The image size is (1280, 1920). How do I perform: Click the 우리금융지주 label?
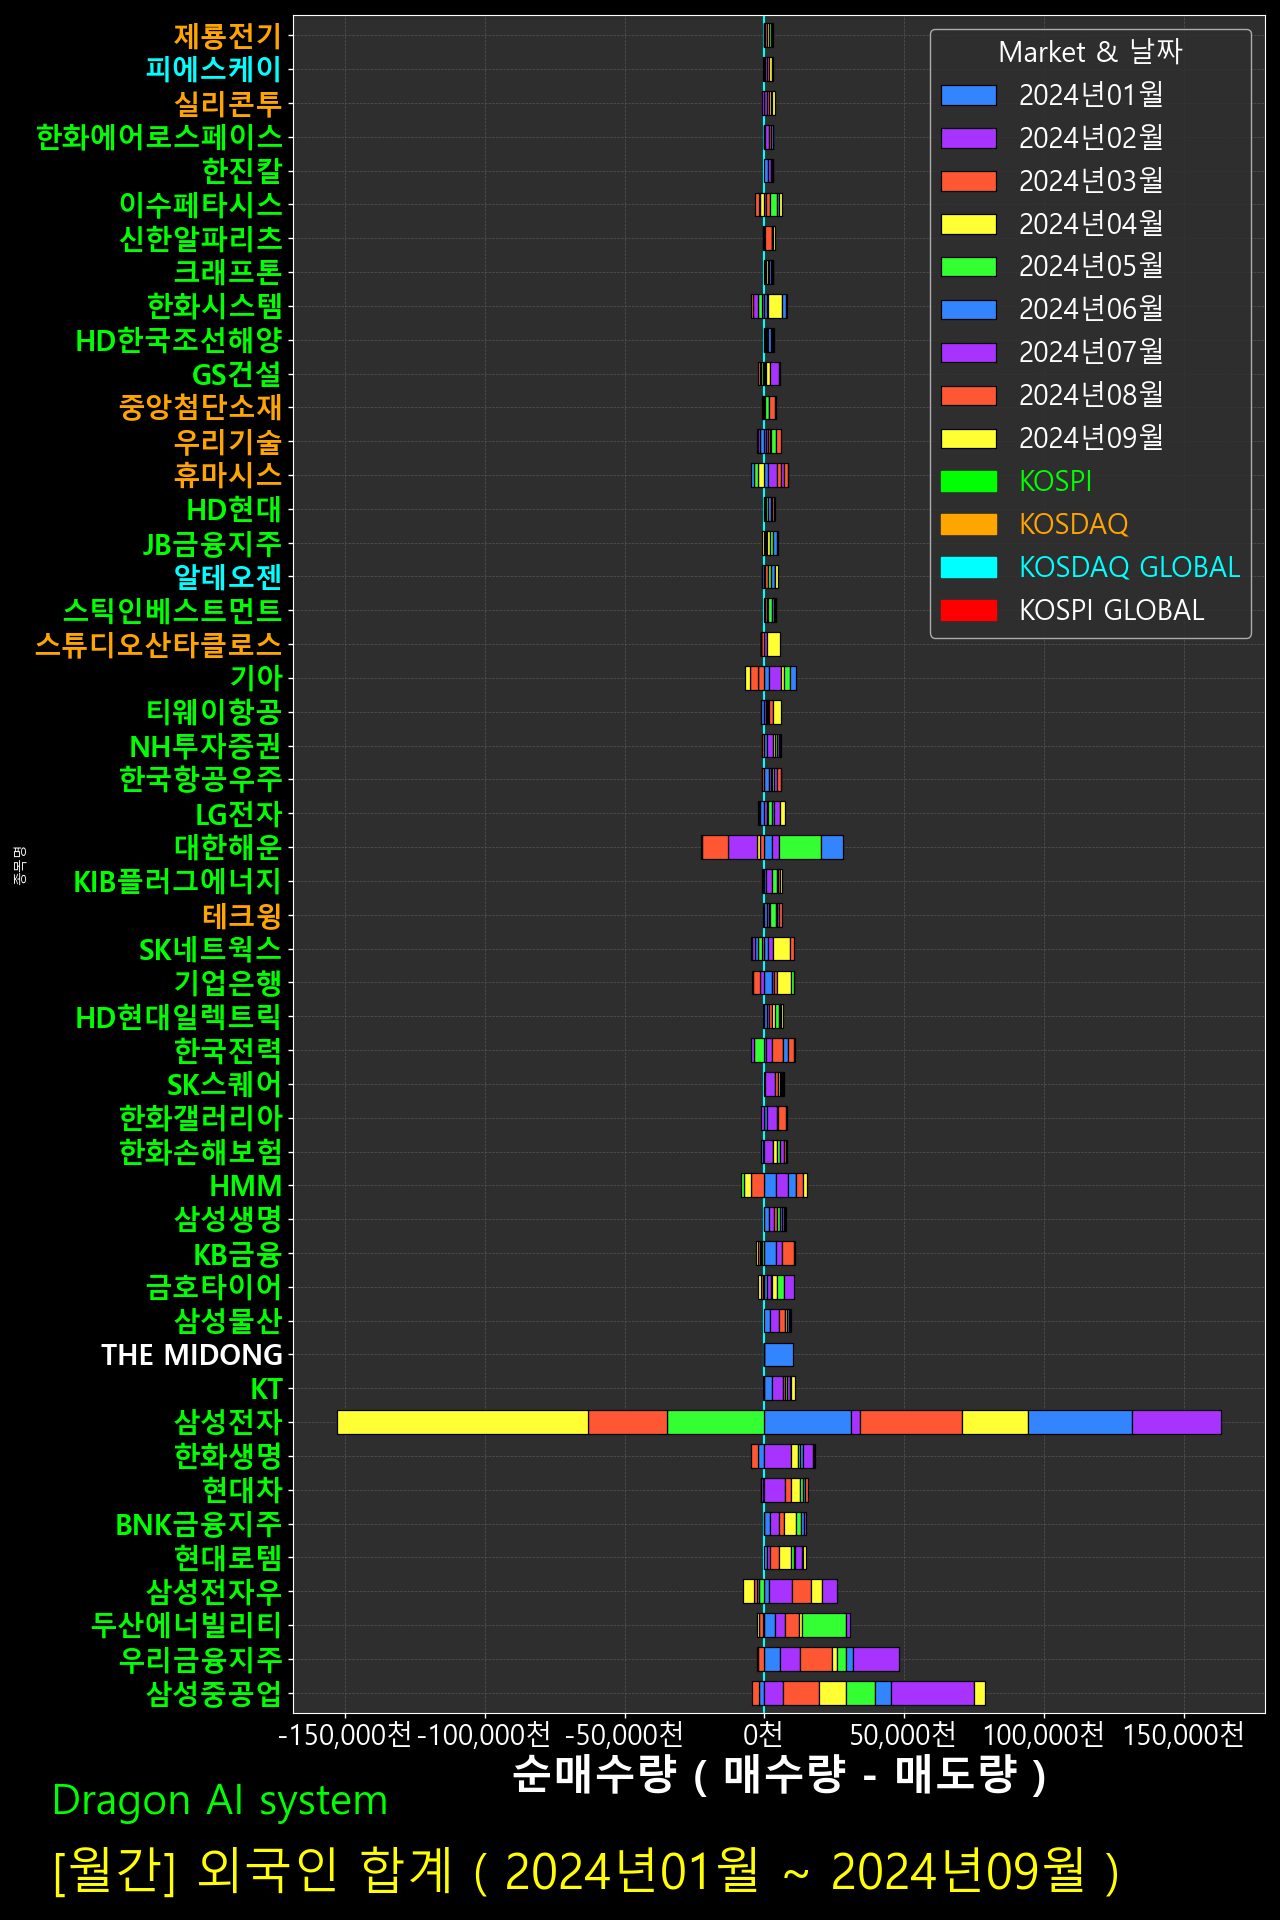200,1659
